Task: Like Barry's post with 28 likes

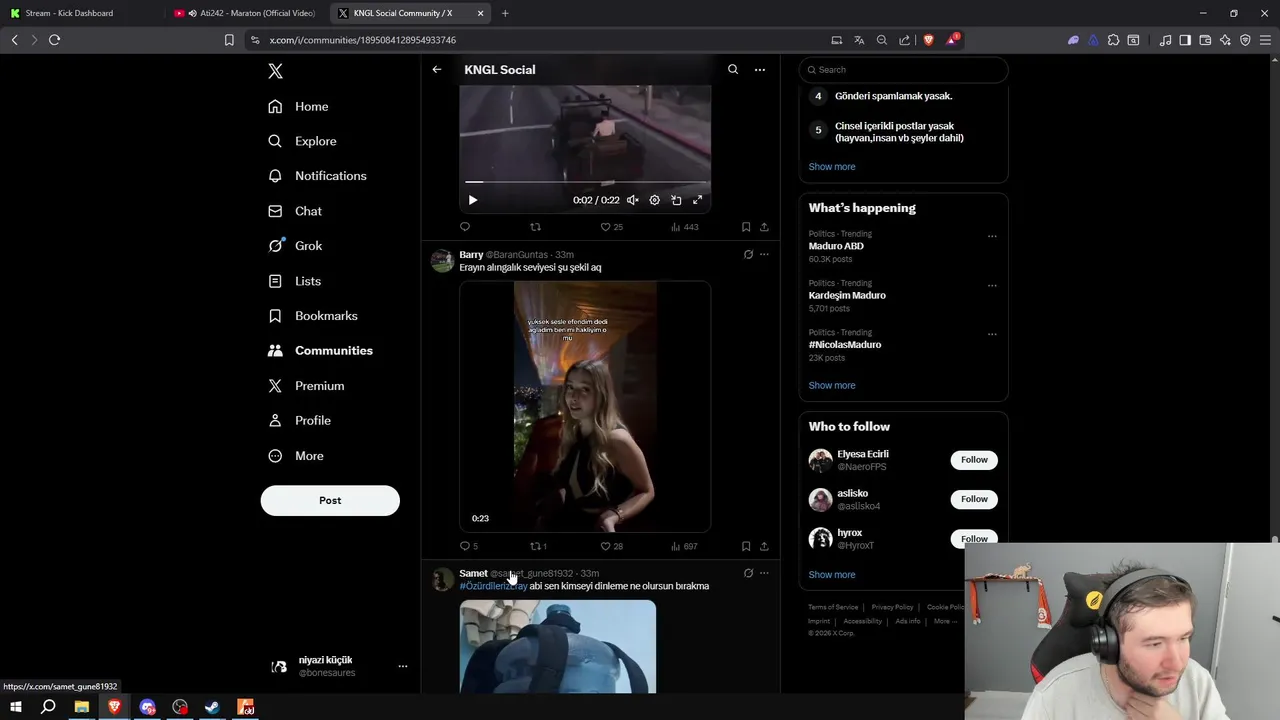Action: [611, 546]
